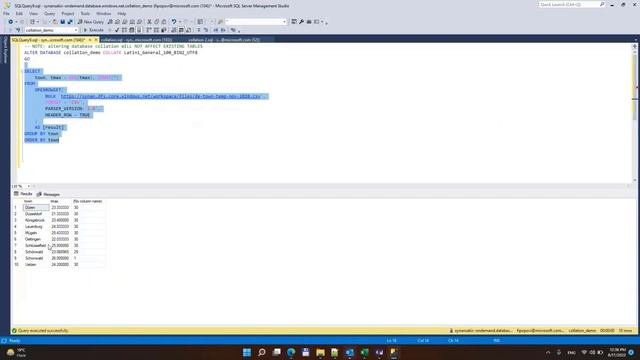Open File Explorer from taskbar
The image size is (640, 360).
tap(320, 352)
